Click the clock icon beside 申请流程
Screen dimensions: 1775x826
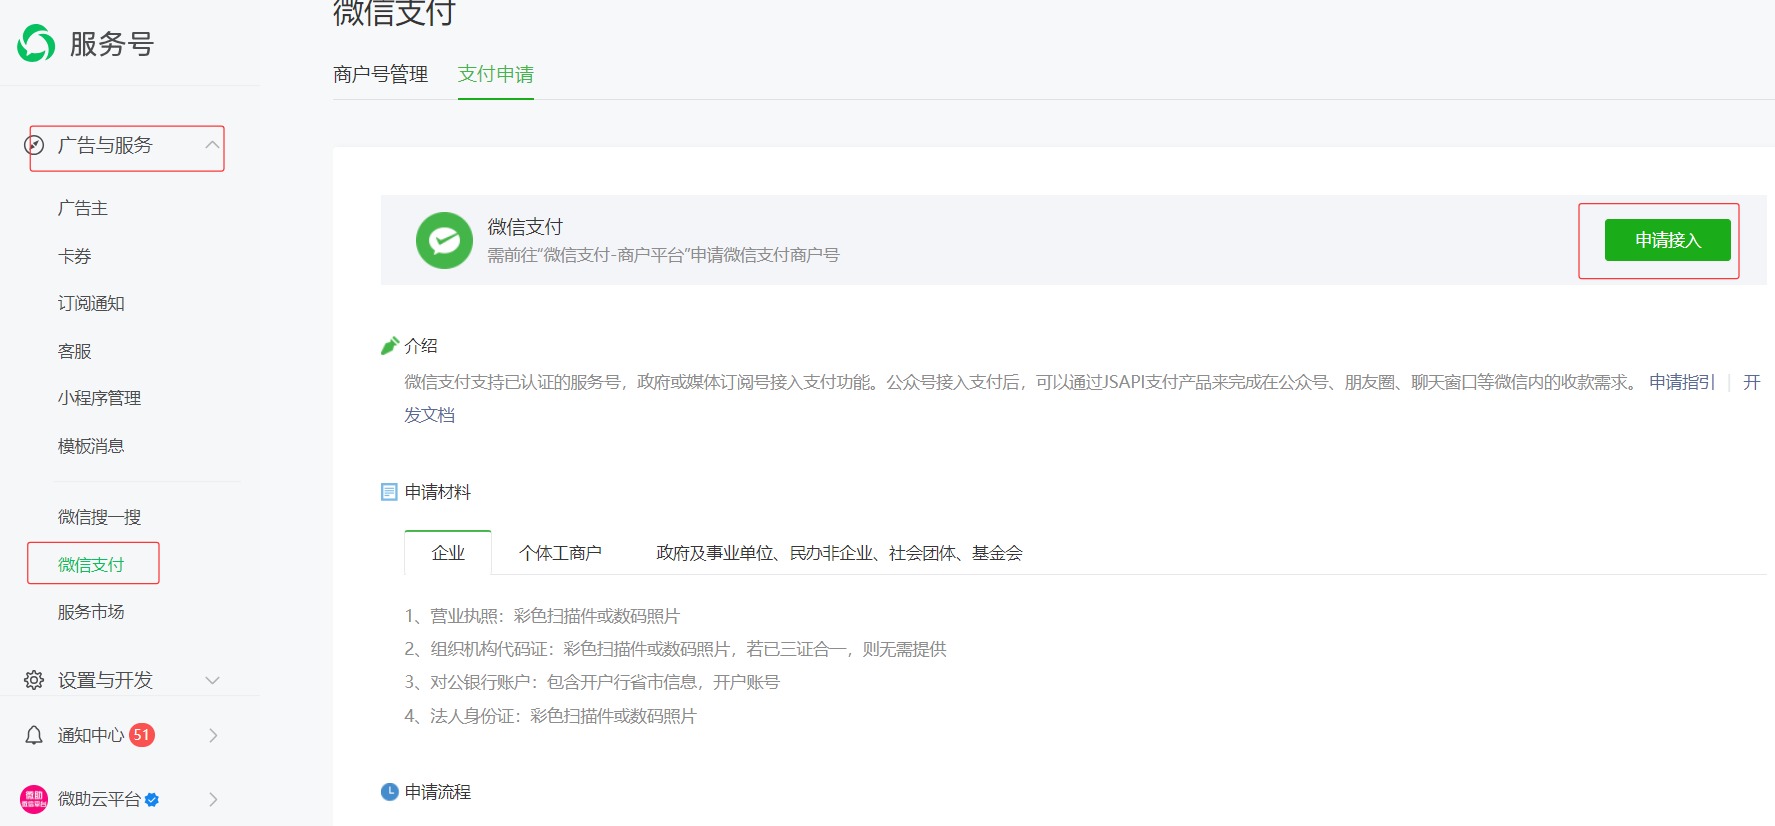pos(390,792)
